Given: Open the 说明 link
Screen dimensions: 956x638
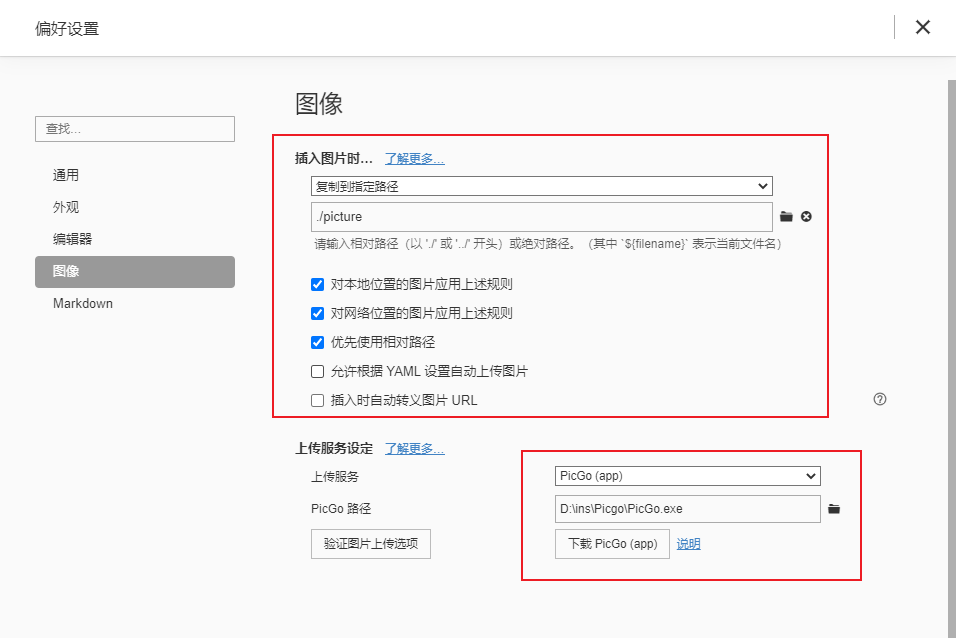Looking at the screenshot, I should [688, 543].
